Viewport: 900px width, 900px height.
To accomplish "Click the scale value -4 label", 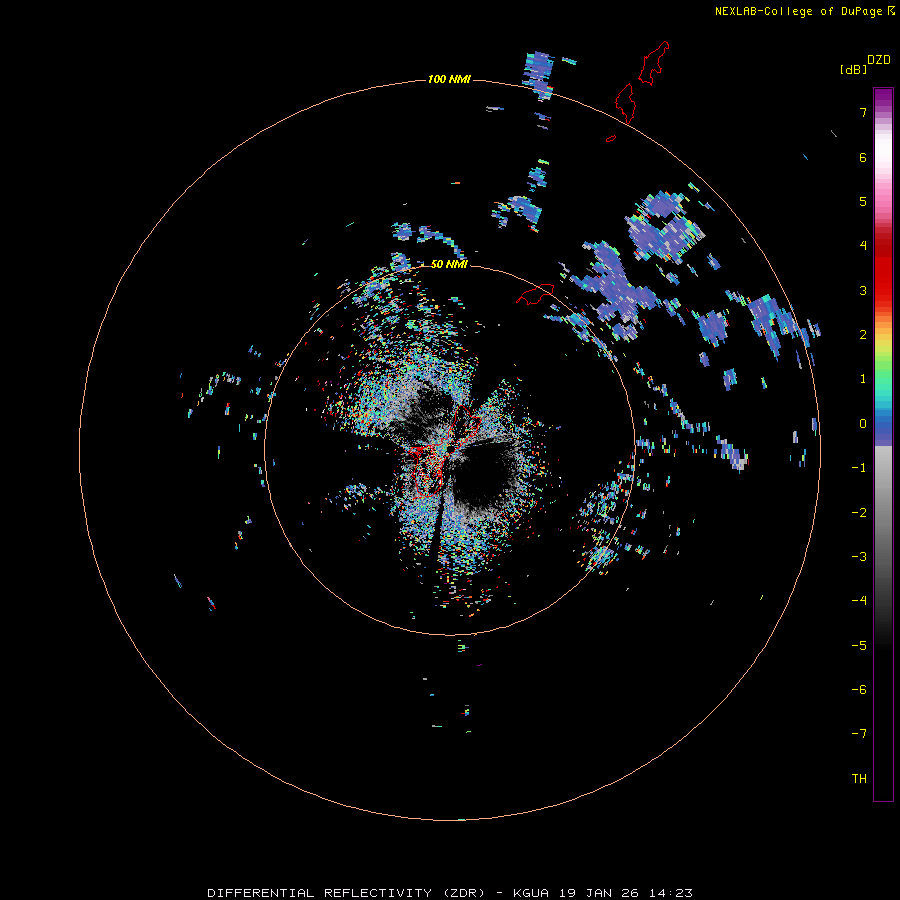I will pyautogui.click(x=859, y=600).
